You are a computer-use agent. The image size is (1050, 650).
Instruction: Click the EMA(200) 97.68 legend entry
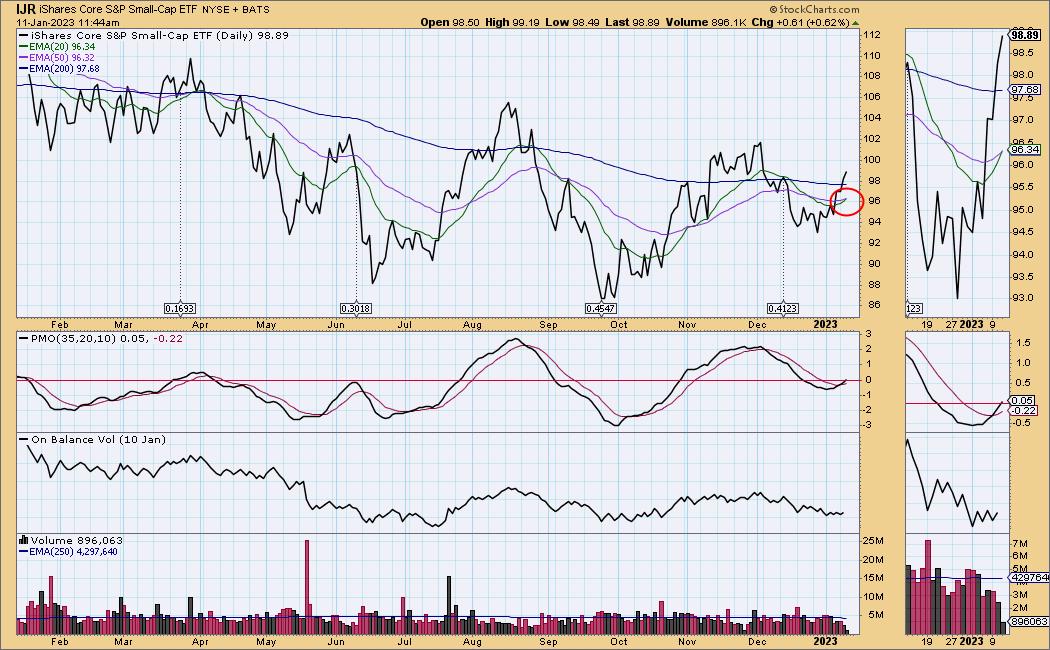60,68
